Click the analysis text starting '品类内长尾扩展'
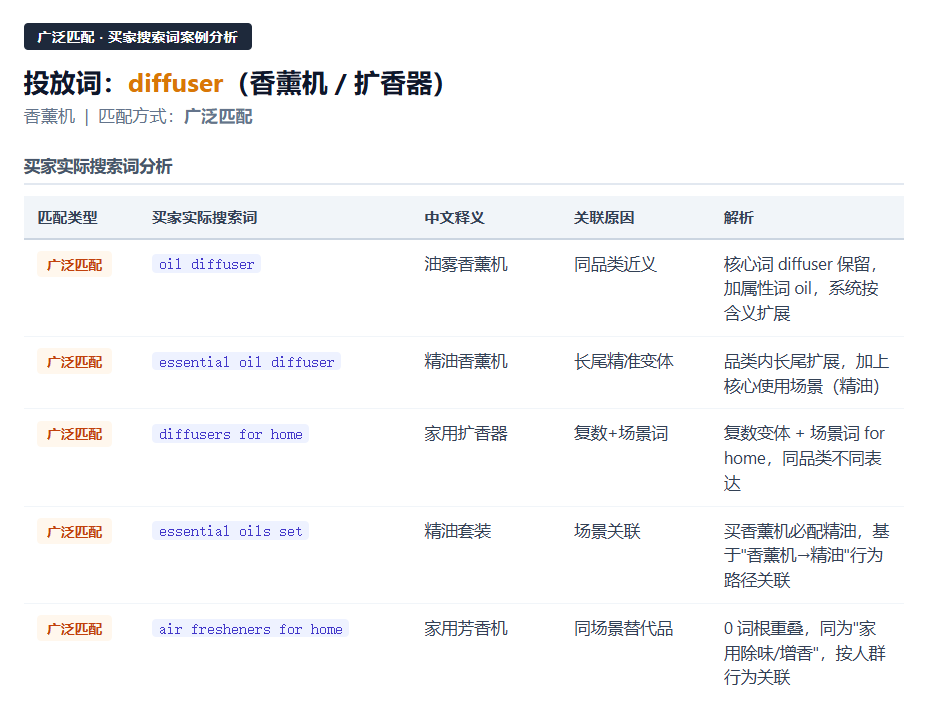 pos(806,374)
